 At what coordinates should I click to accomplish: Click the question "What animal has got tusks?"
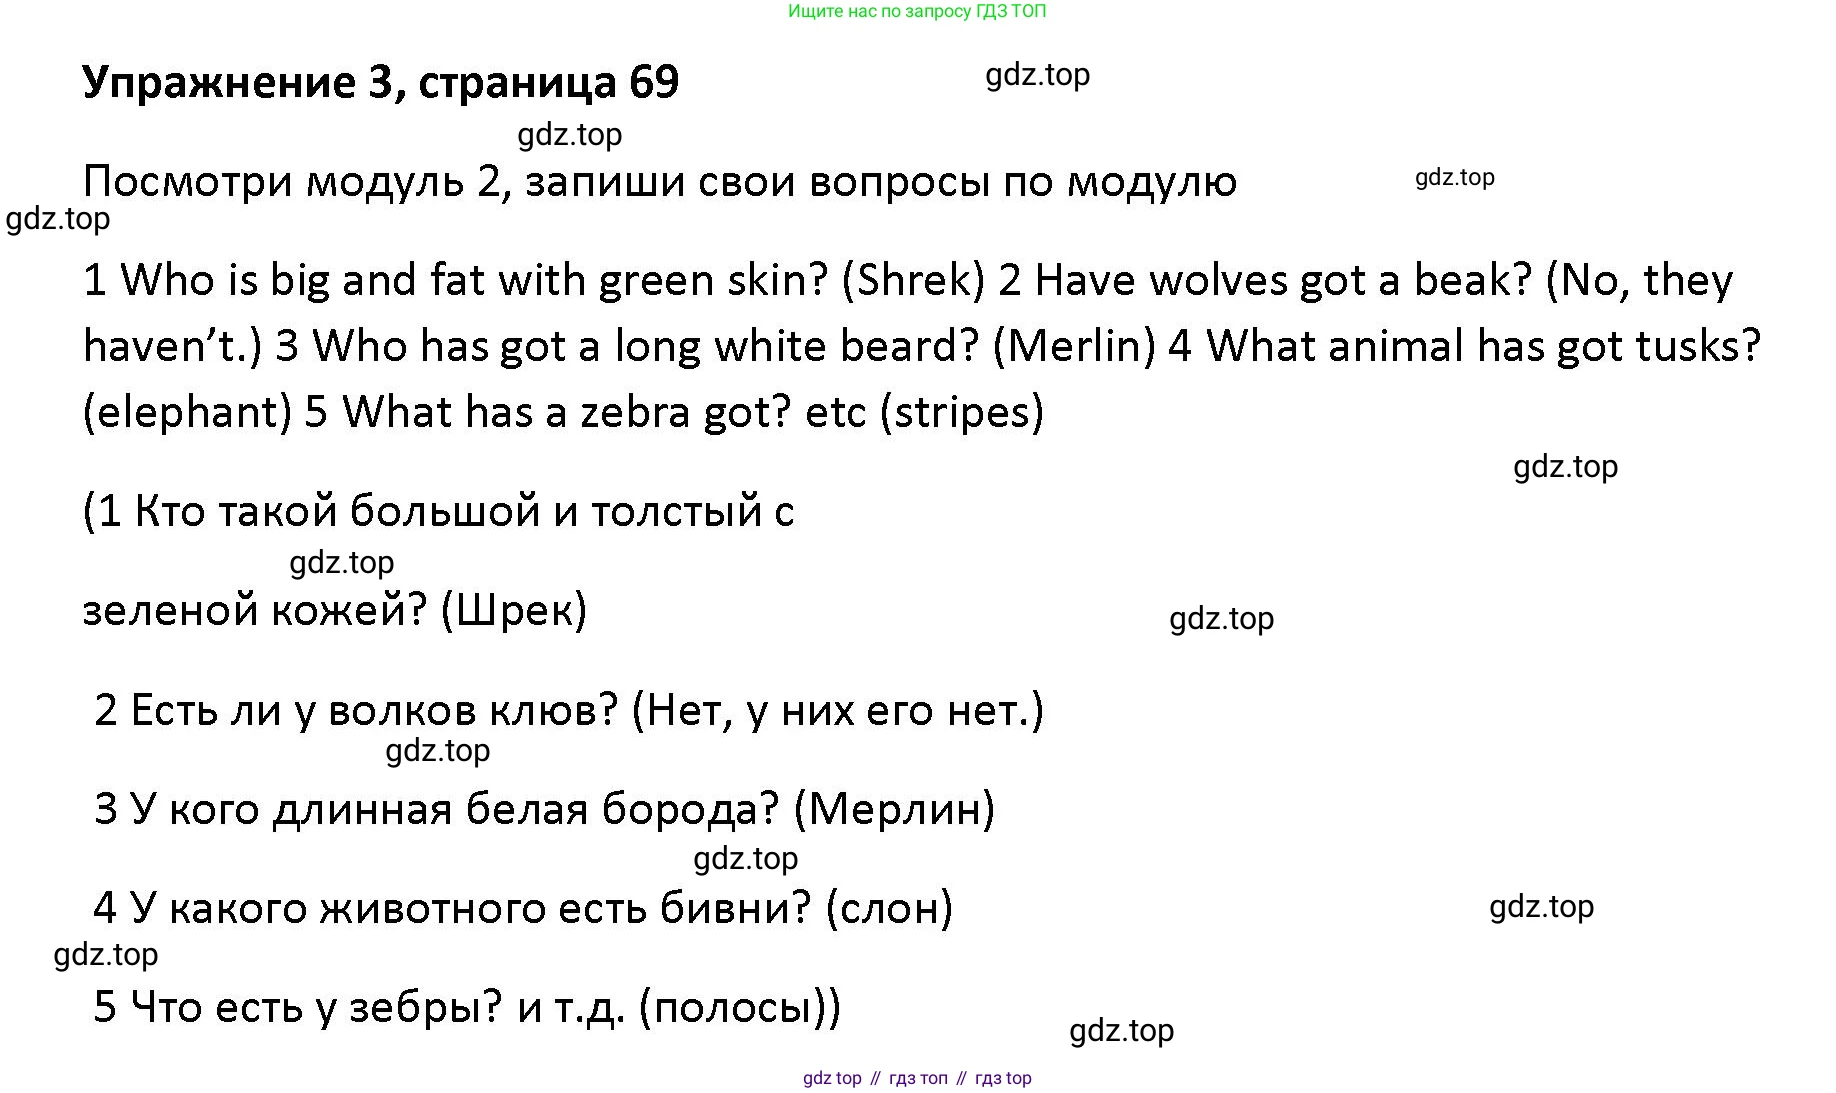click(1483, 346)
